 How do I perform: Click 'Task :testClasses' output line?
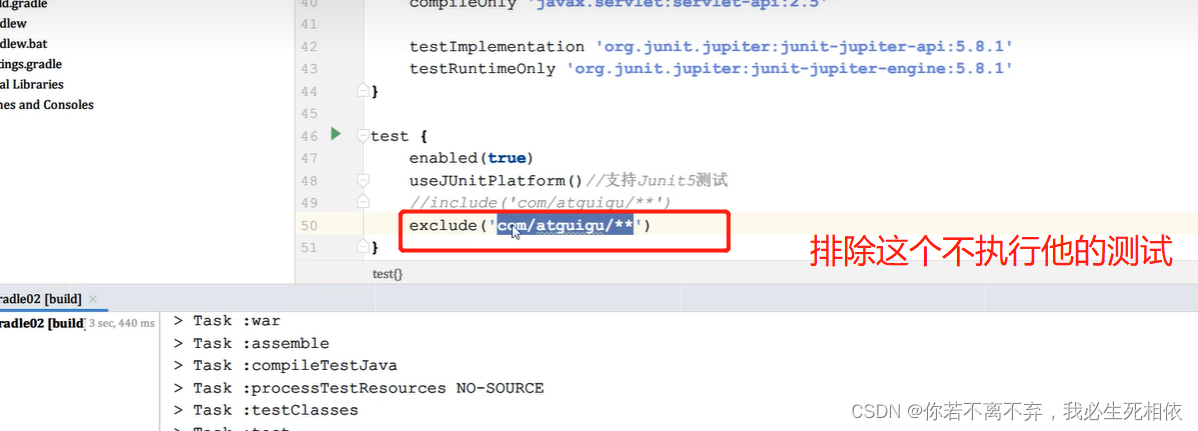point(266,410)
